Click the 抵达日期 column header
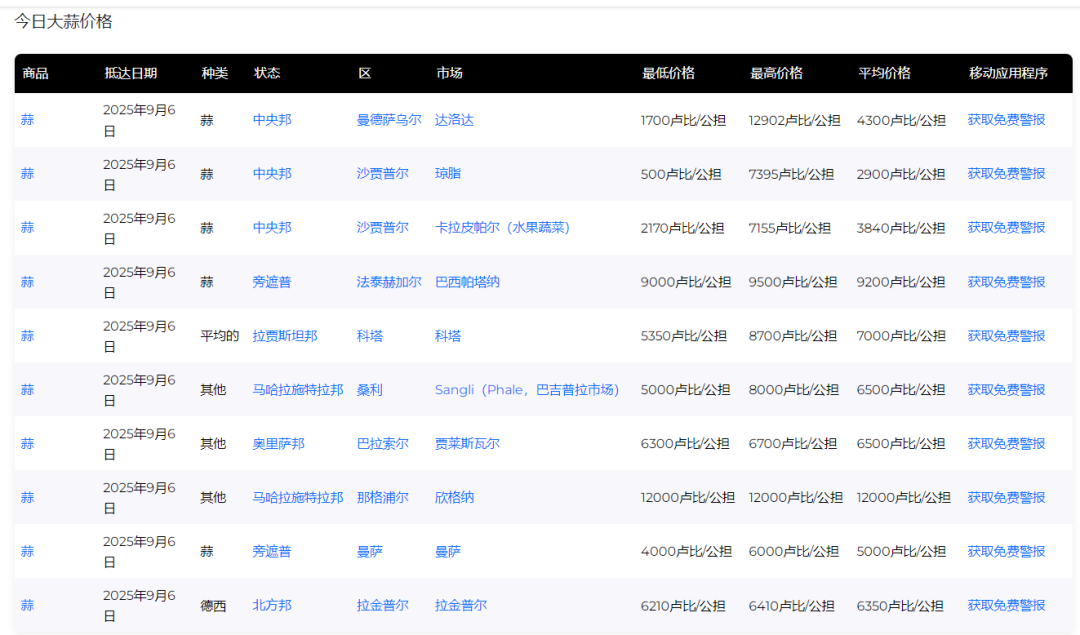The height and width of the screenshot is (635, 1080). (x=130, y=74)
